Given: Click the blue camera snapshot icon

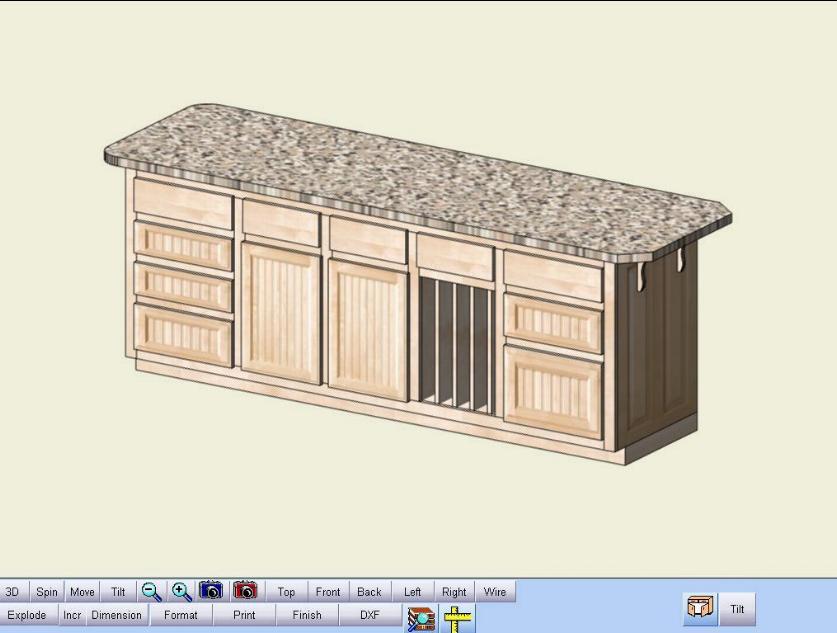Looking at the screenshot, I should [211, 591].
